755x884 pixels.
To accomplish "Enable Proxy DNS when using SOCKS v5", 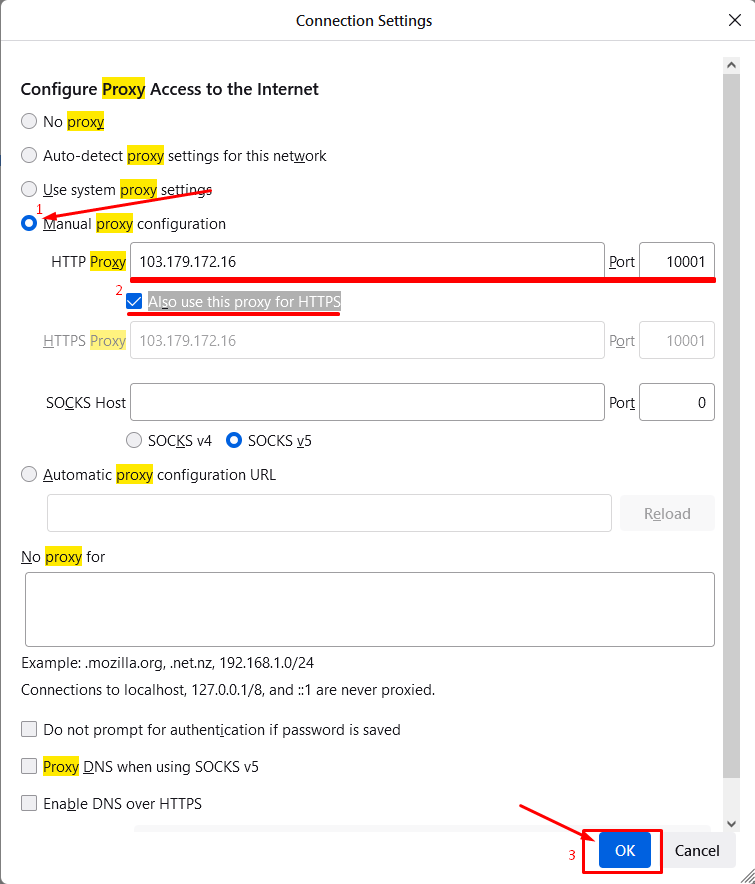I will pyautogui.click(x=29, y=767).
